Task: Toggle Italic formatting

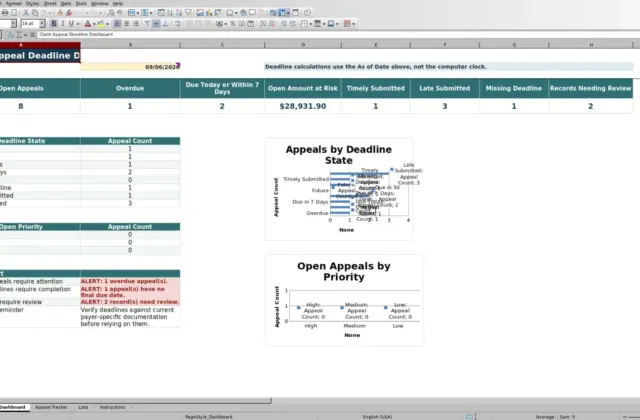Action: pos(62,24)
